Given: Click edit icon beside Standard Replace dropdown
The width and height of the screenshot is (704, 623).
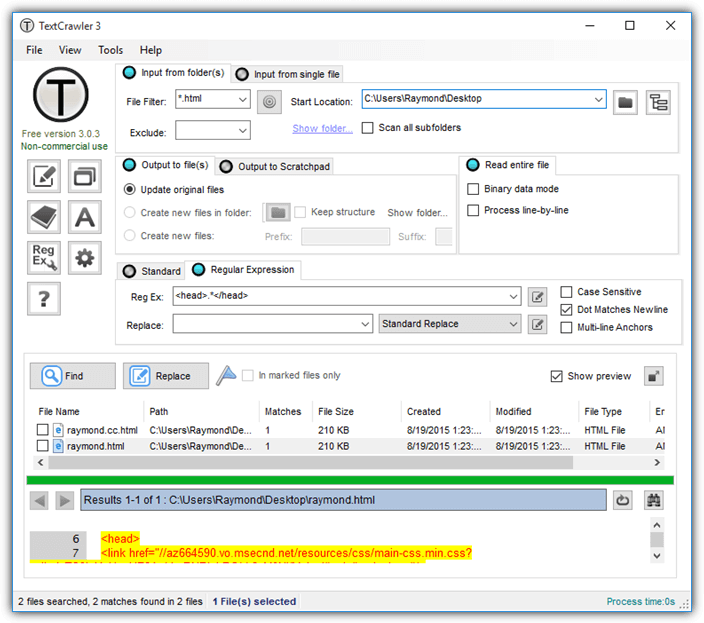Looking at the screenshot, I should click(537, 324).
